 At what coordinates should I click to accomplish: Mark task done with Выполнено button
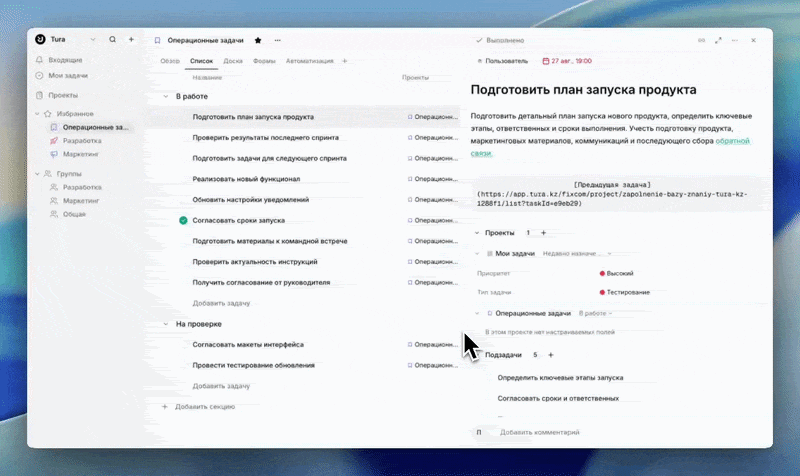coord(500,40)
